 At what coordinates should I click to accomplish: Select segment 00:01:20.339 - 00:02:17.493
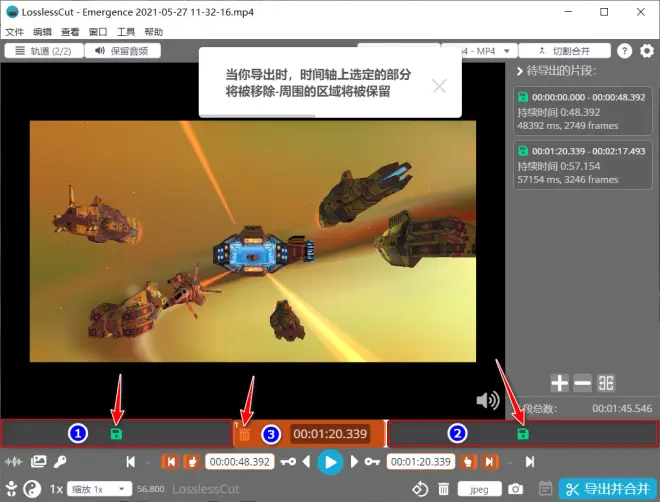point(583,165)
